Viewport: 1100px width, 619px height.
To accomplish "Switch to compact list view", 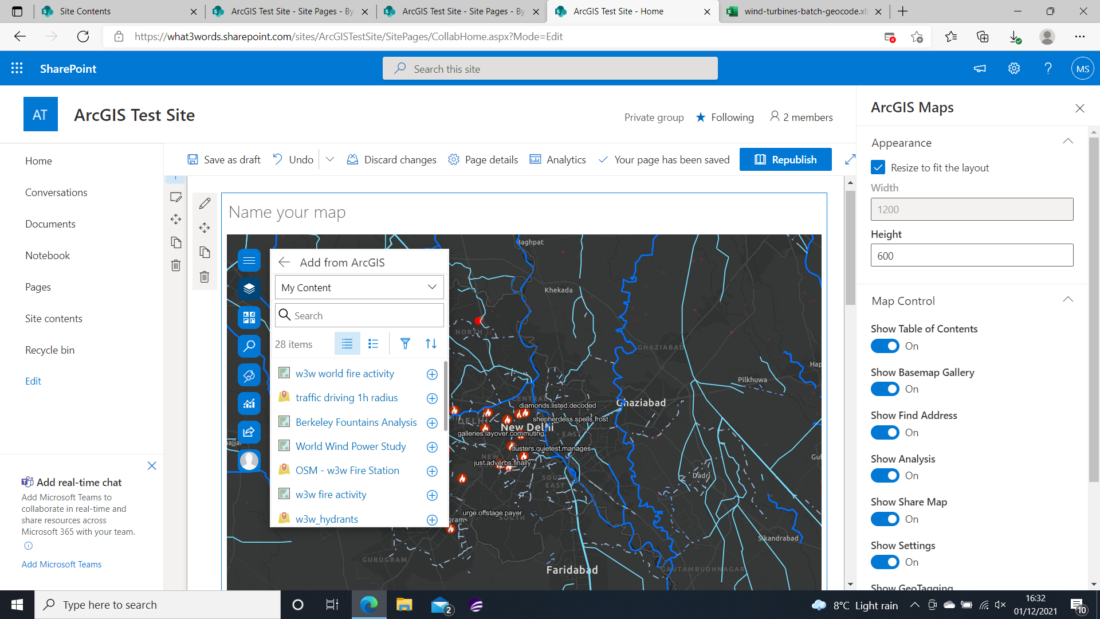I will click(347, 344).
